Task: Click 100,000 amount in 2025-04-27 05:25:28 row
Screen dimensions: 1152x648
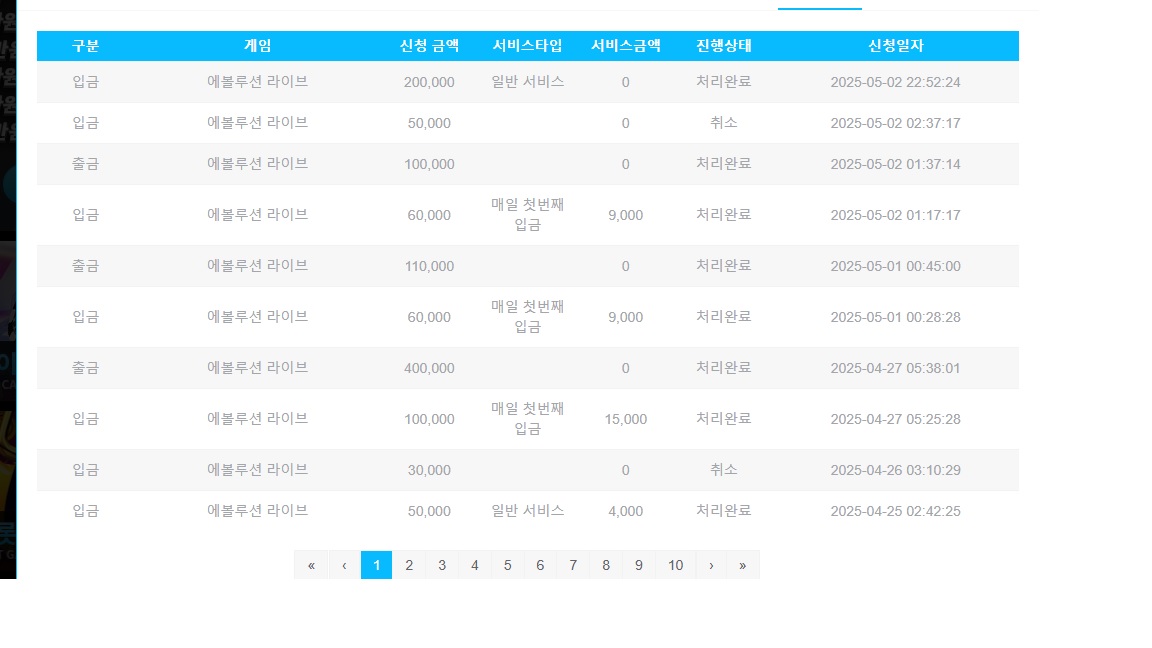Action: (x=429, y=420)
